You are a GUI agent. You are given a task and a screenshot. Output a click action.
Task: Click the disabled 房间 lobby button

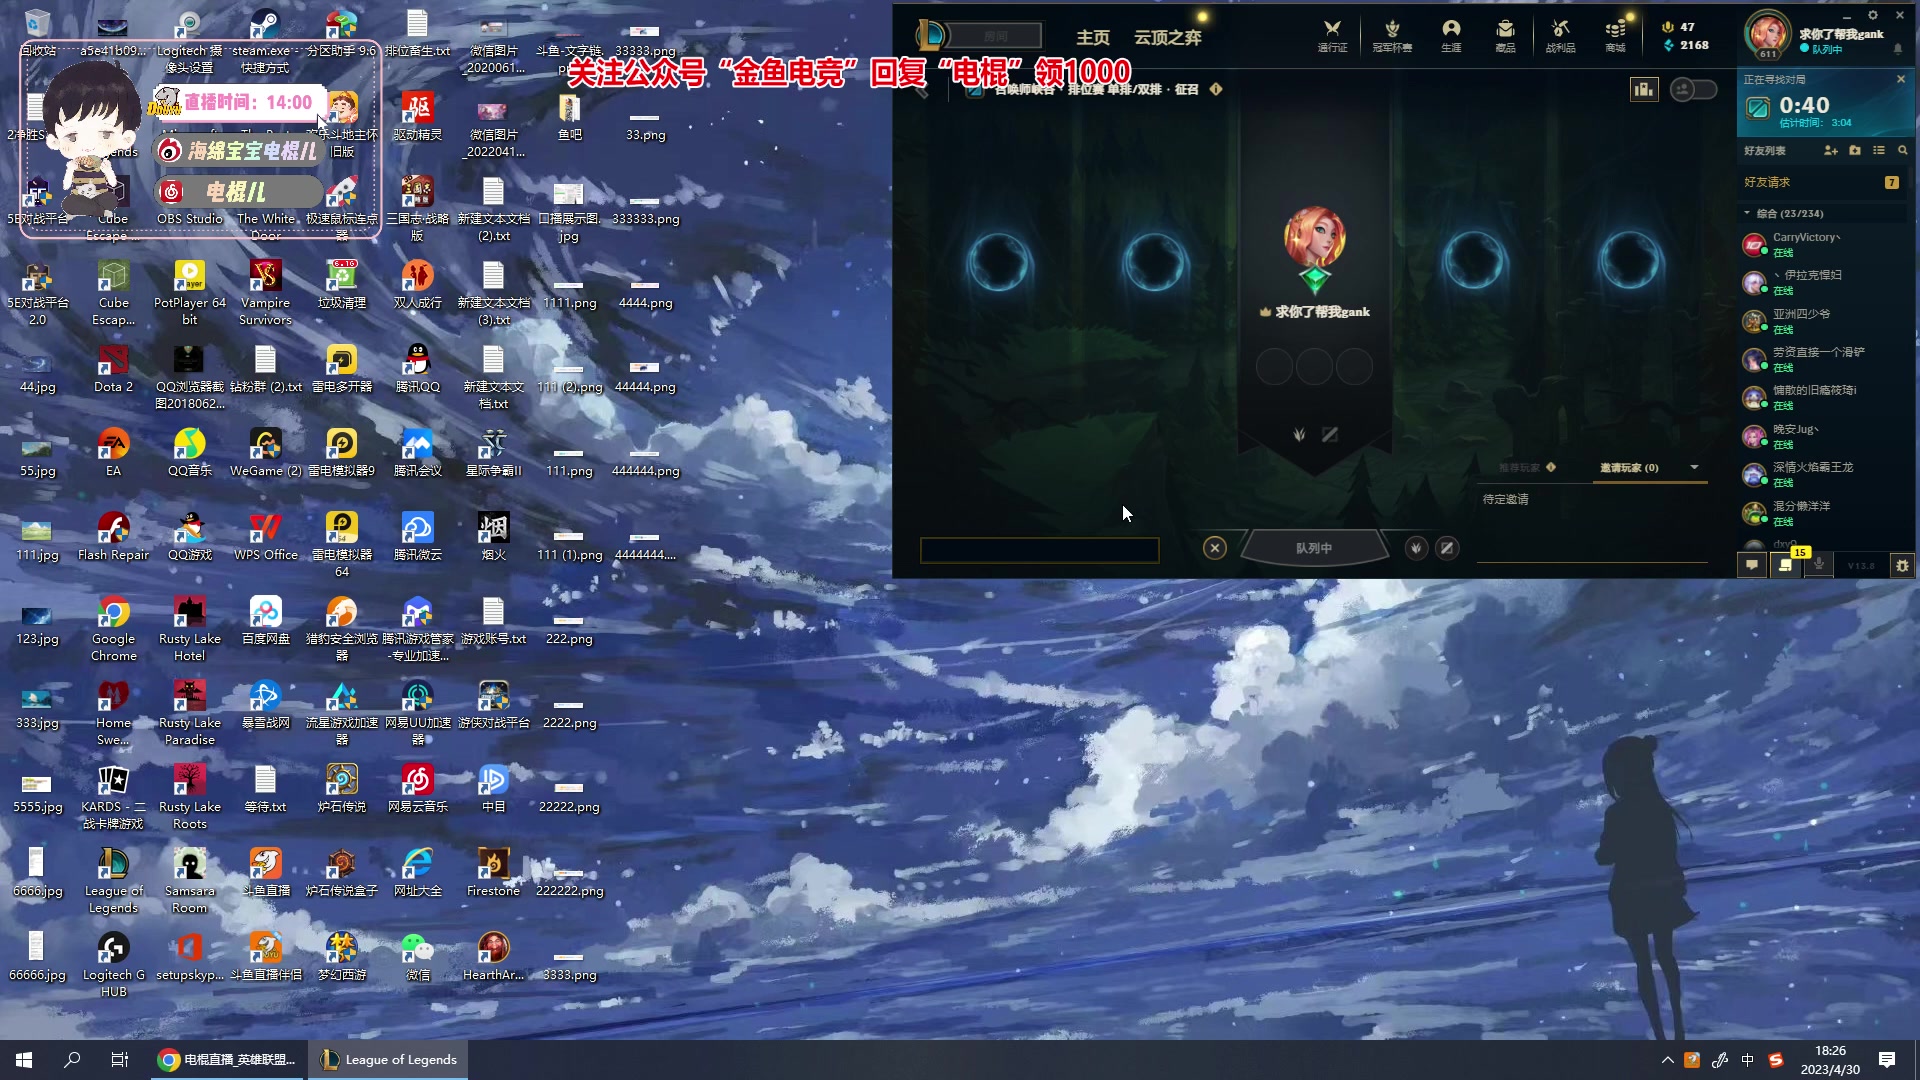[x=995, y=36]
